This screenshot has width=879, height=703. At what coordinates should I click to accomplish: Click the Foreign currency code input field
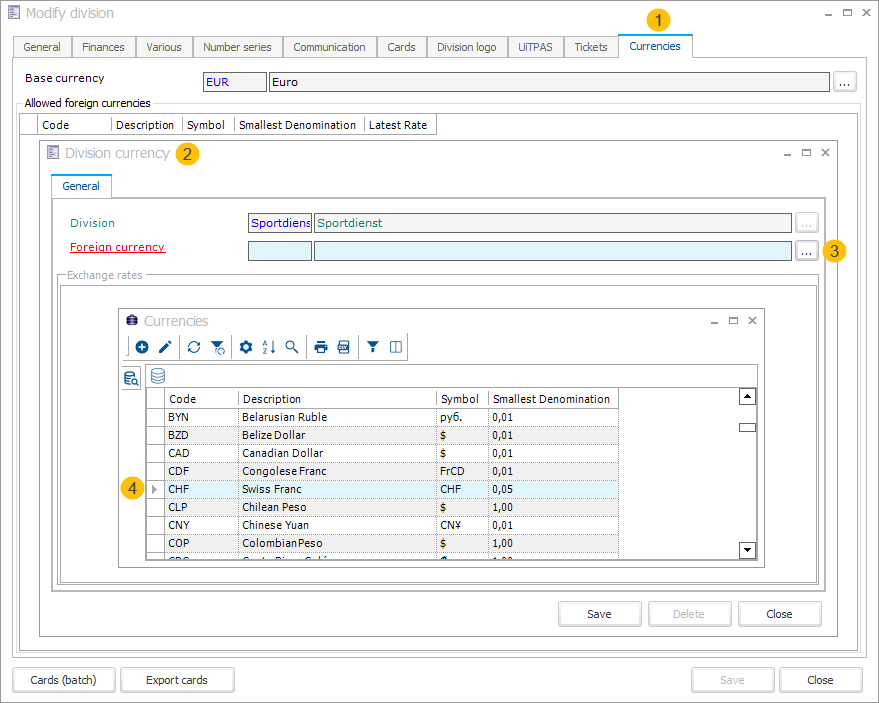pos(279,251)
